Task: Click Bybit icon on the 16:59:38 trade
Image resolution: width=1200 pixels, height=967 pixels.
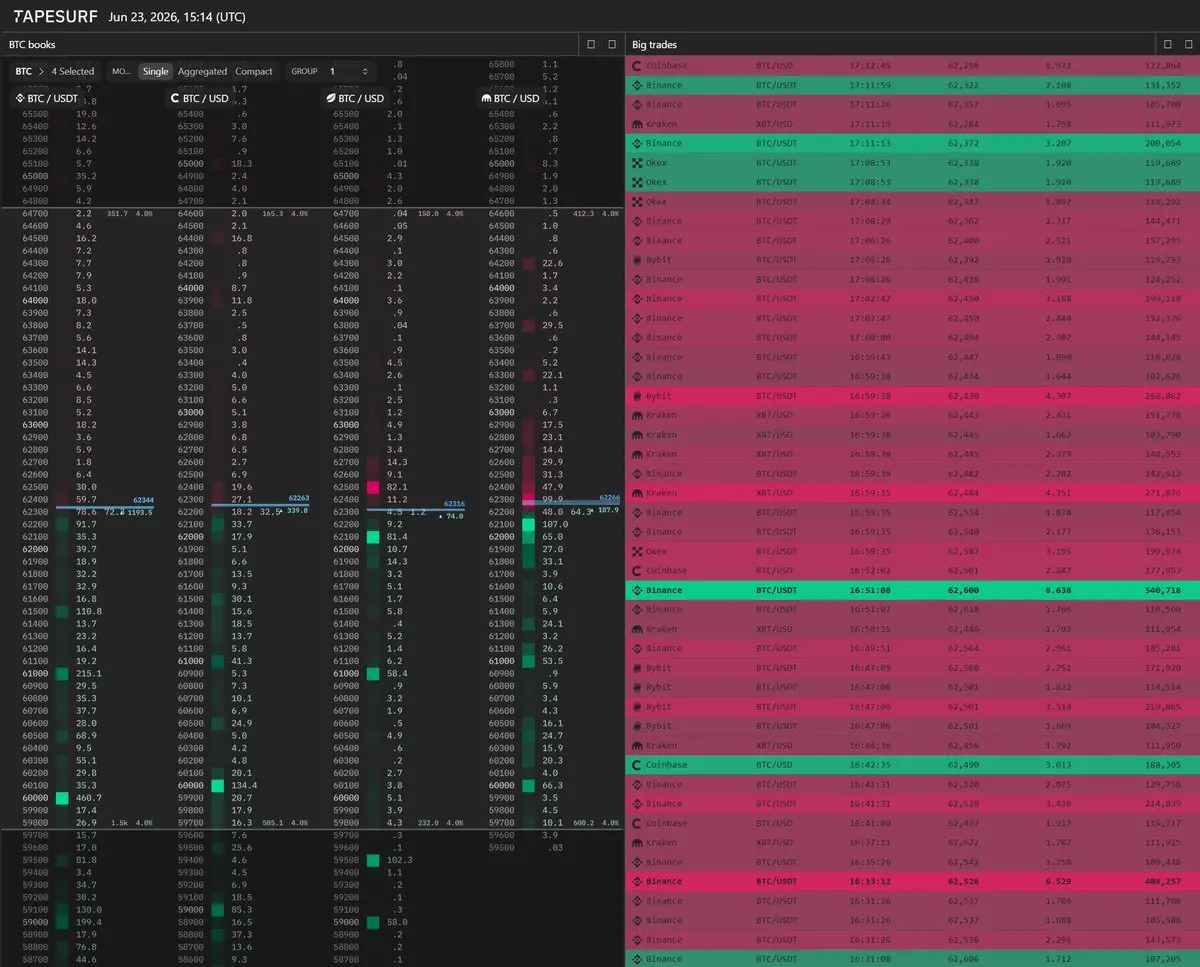Action: [636, 396]
